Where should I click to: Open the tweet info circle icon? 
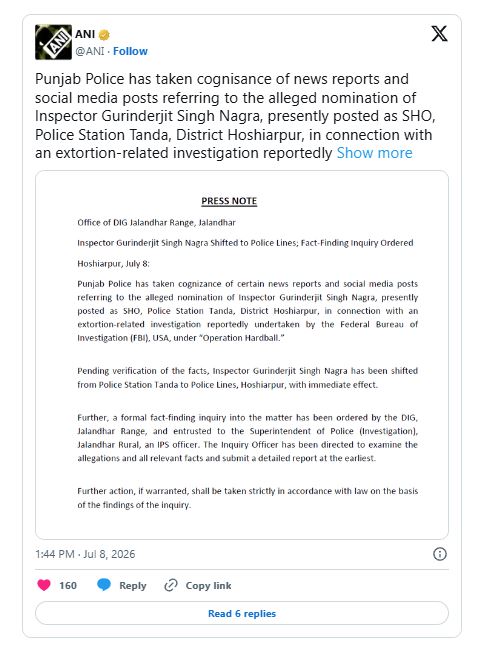click(x=440, y=554)
